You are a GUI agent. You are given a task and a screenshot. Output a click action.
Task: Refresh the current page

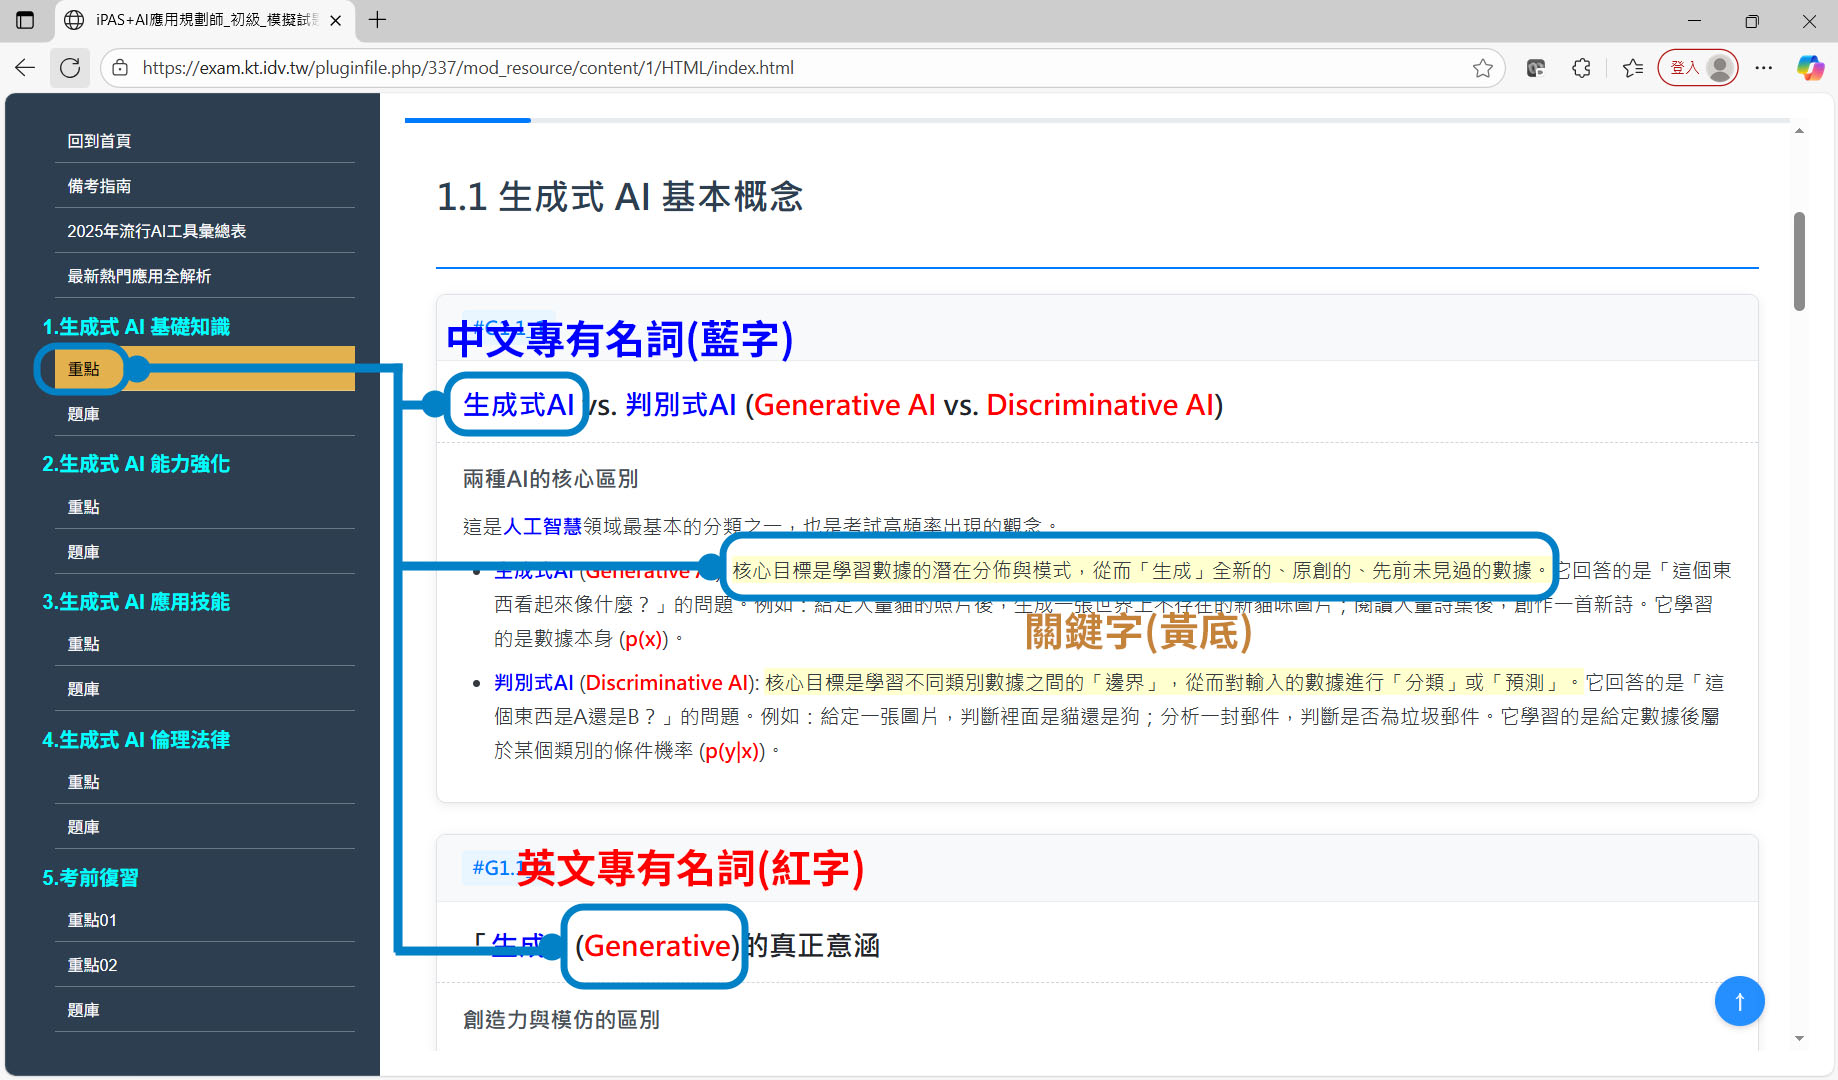(x=70, y=68)
